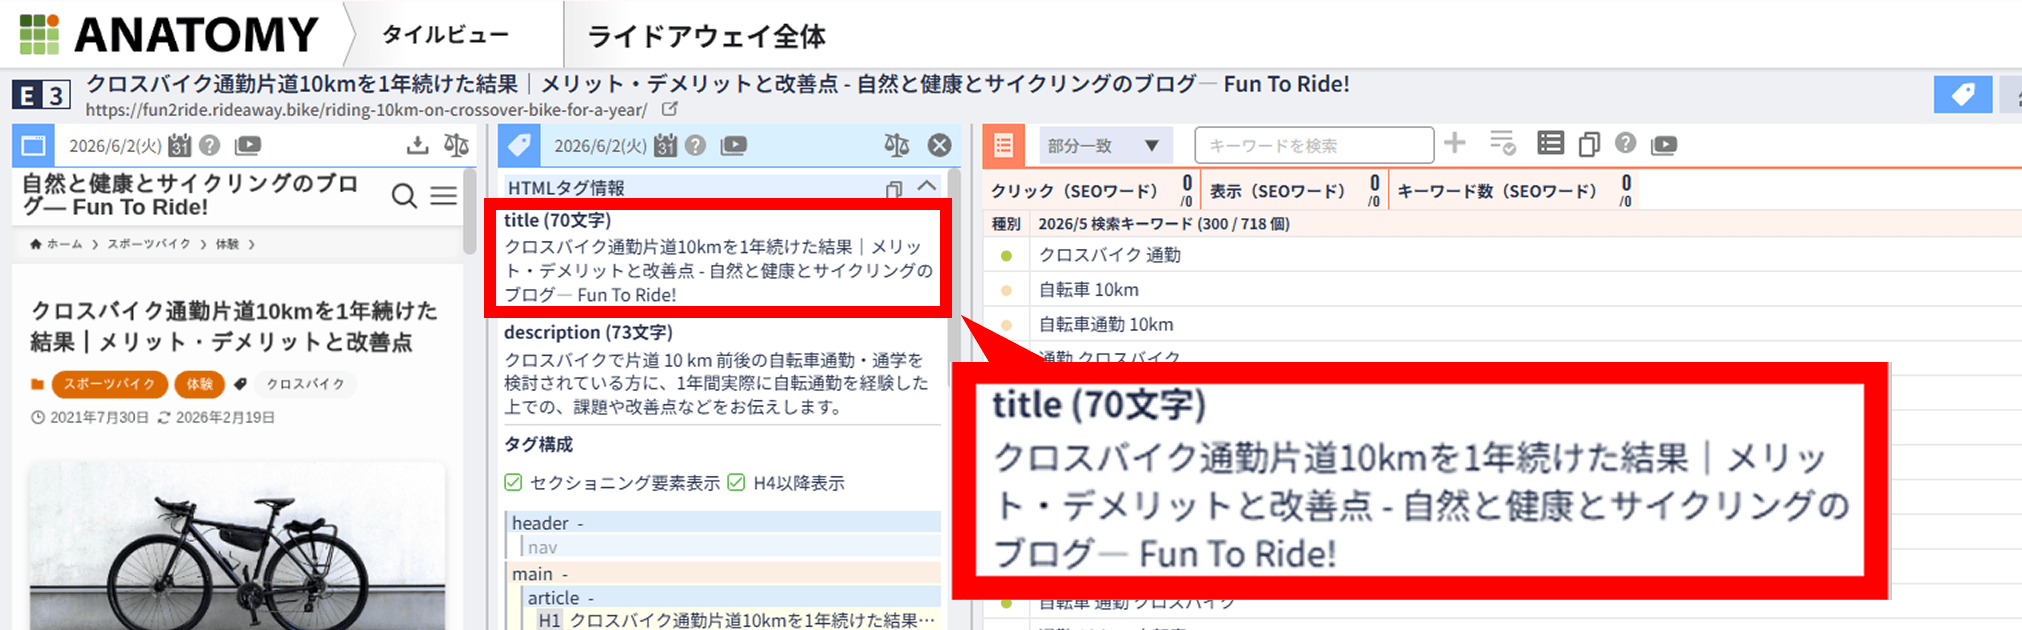Select the article row in tag structure
Viewport: 2022px width, 630px height.
[x=730, y=597]
